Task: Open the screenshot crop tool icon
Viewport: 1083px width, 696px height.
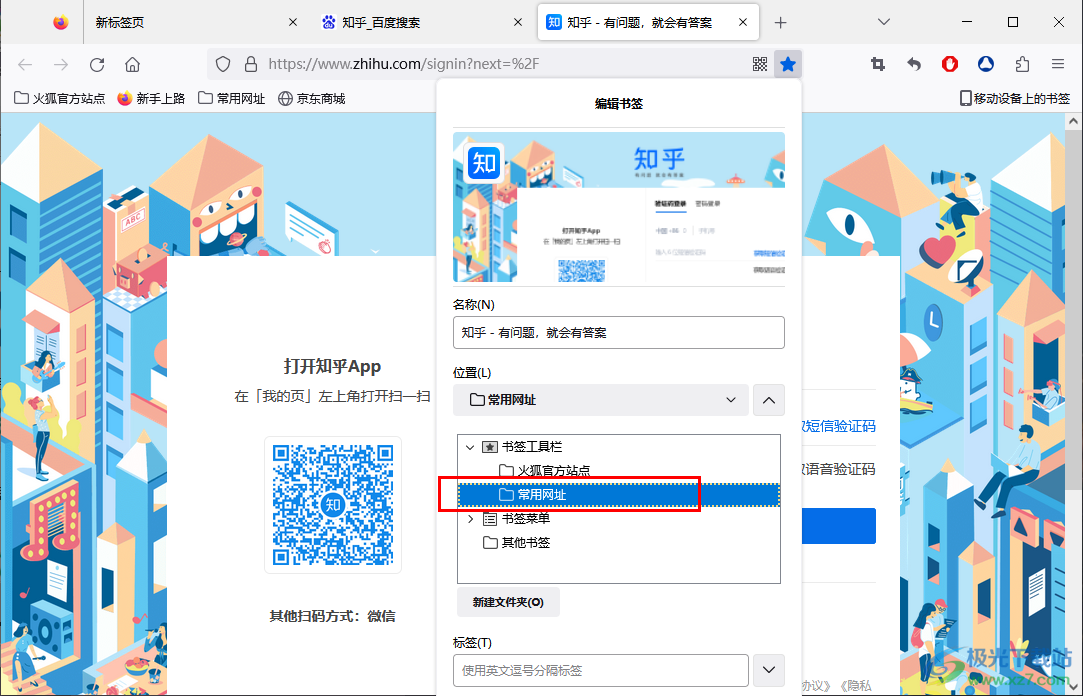Action: 878,64
